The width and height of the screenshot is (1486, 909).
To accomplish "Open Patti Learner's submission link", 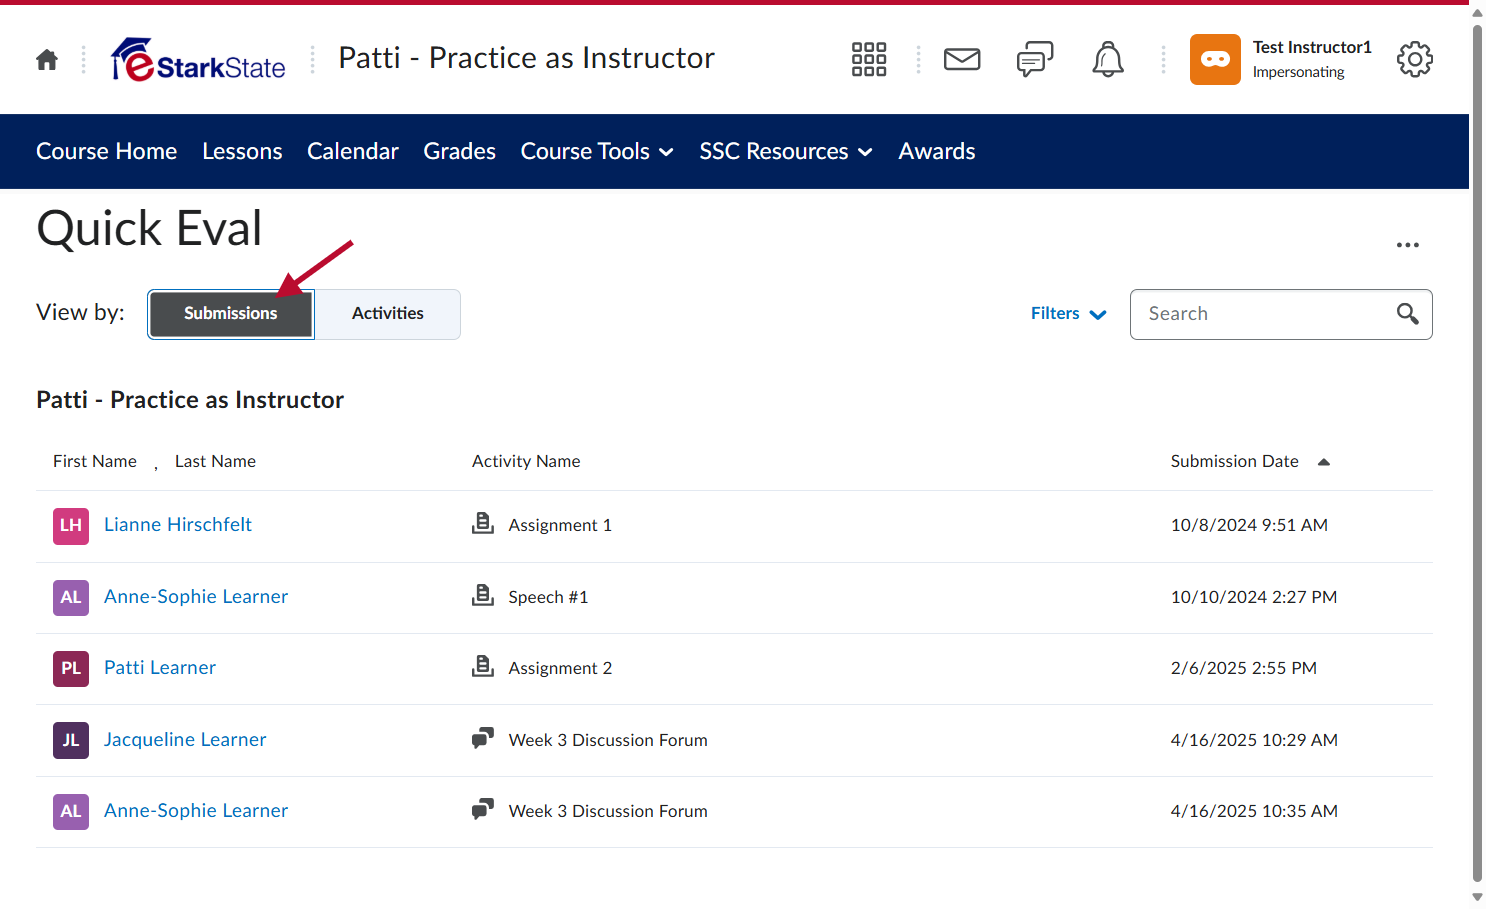I will (160, 668).
